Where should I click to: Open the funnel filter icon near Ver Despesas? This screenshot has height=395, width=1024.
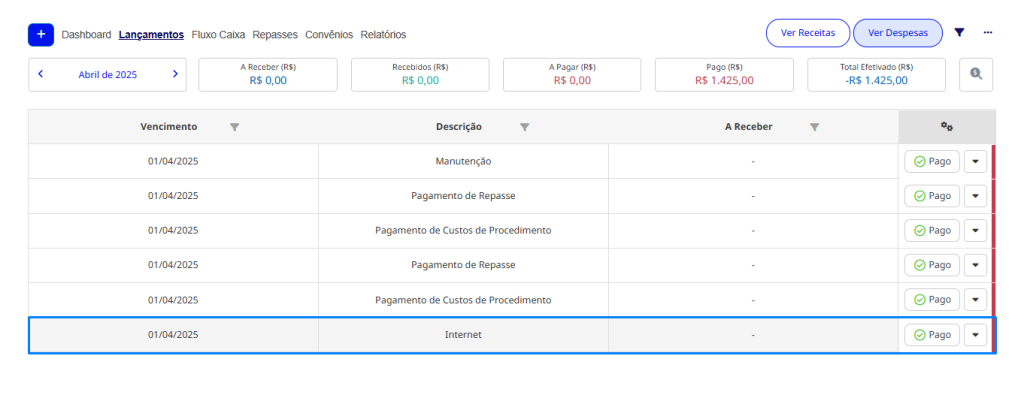[x=959, y=33]
